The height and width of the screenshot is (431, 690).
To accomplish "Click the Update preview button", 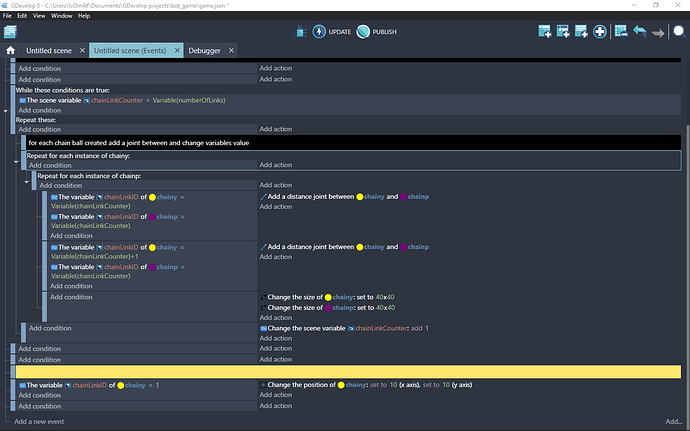I will pos(319,32).
